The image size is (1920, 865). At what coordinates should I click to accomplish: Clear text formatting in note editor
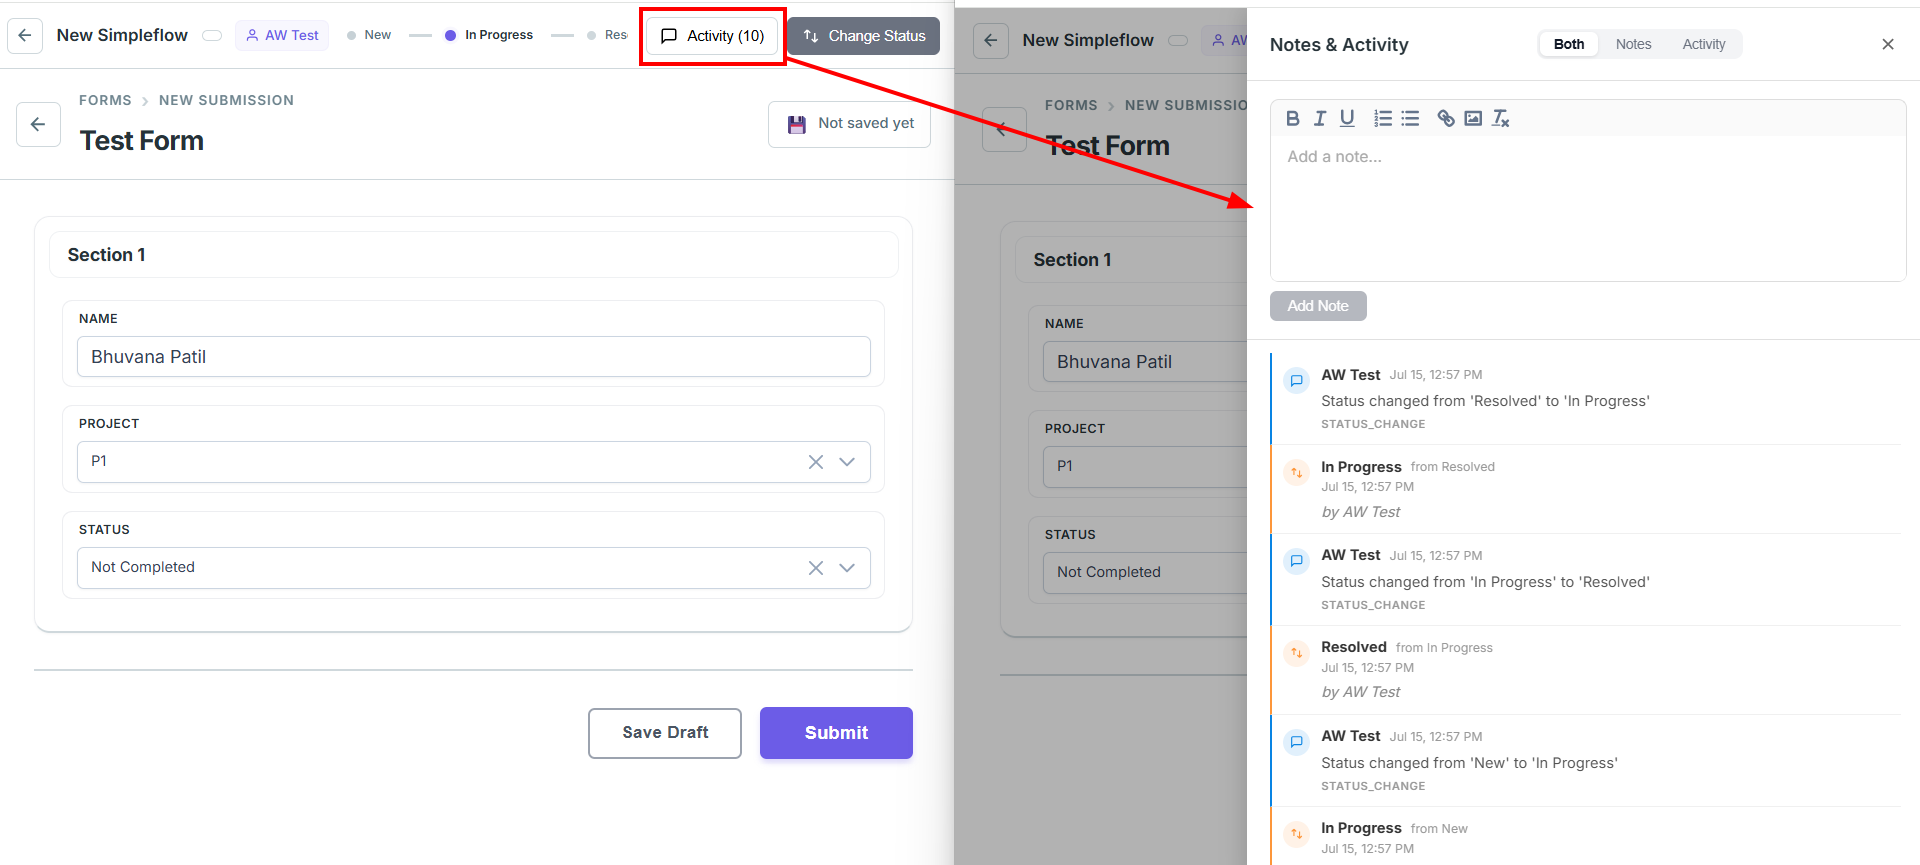[x=1501, y=118]
